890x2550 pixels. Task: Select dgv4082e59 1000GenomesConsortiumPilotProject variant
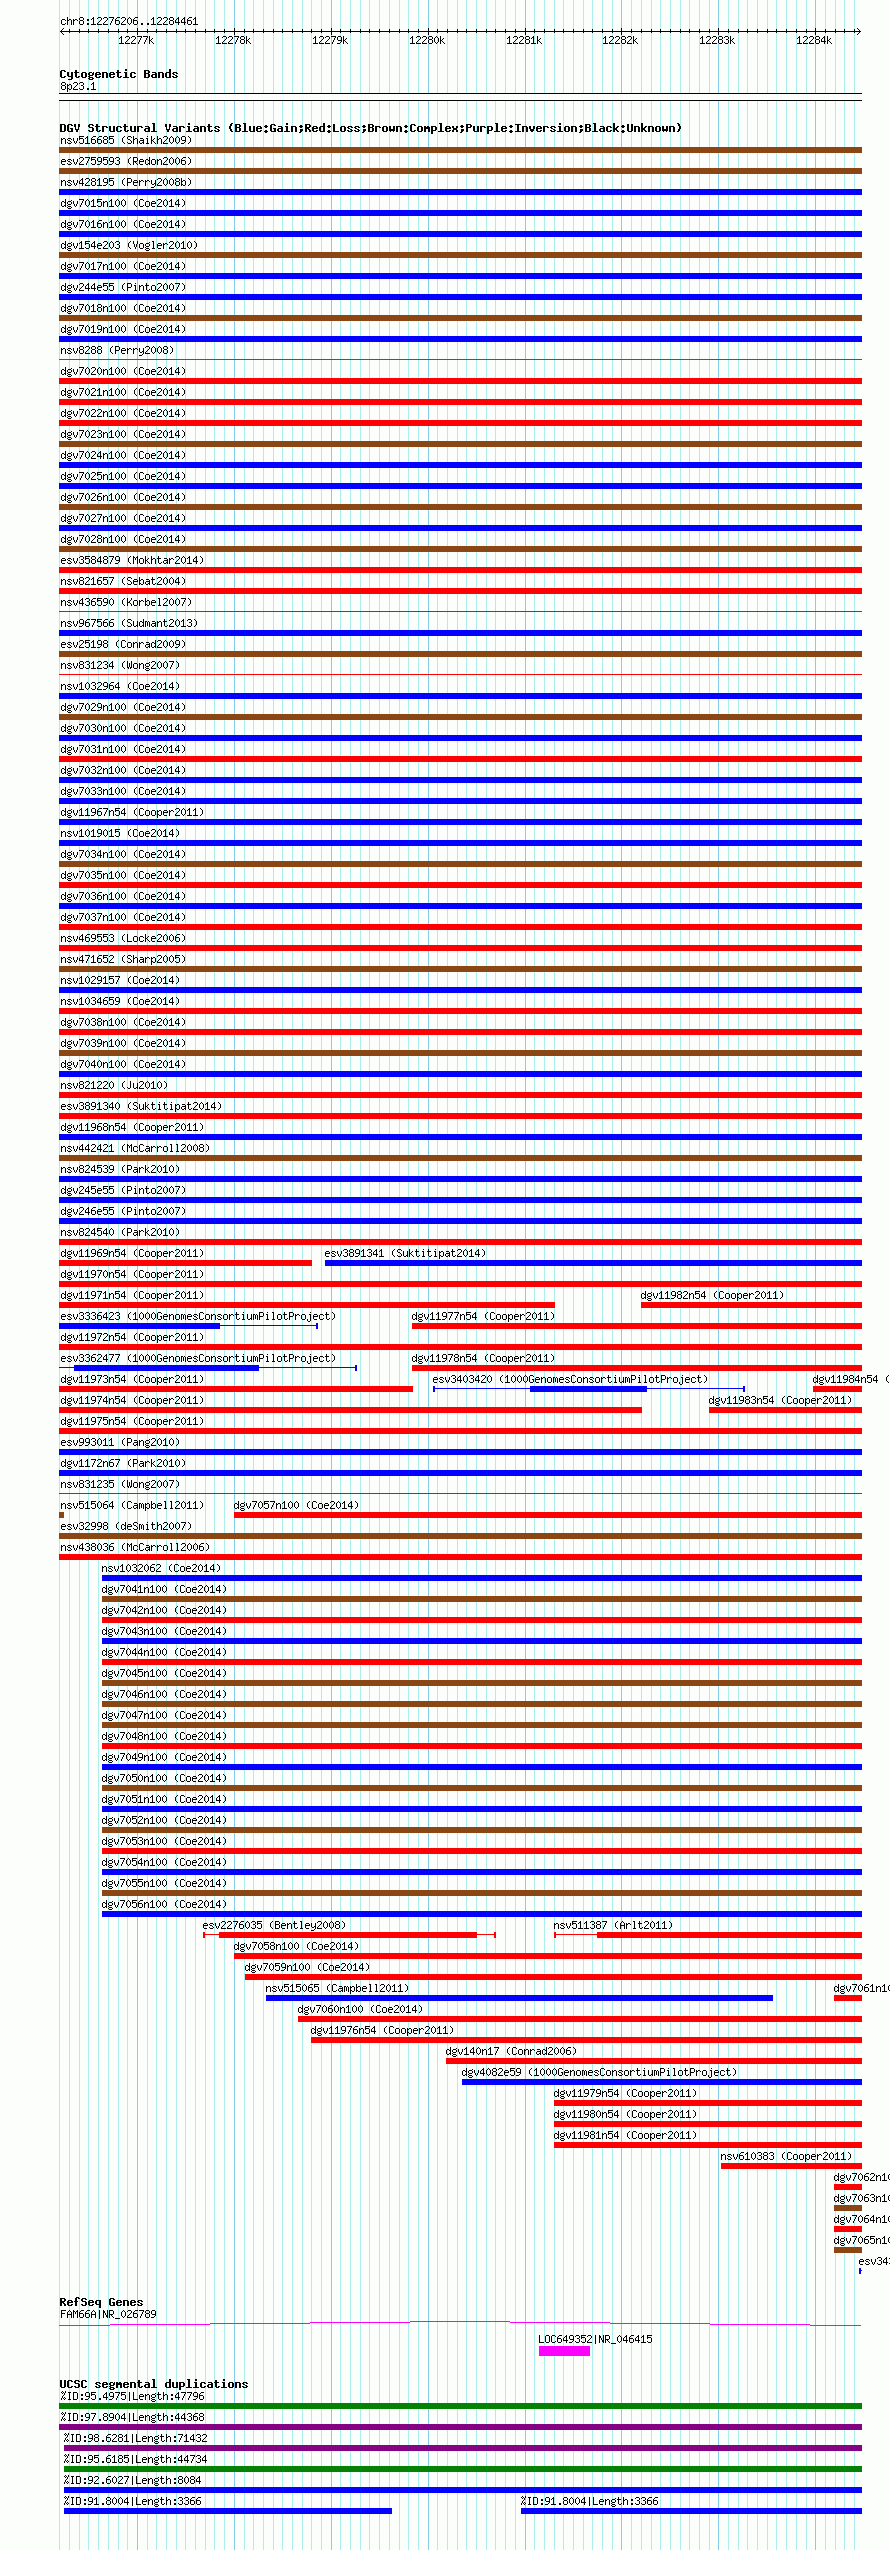point(599,2072)
